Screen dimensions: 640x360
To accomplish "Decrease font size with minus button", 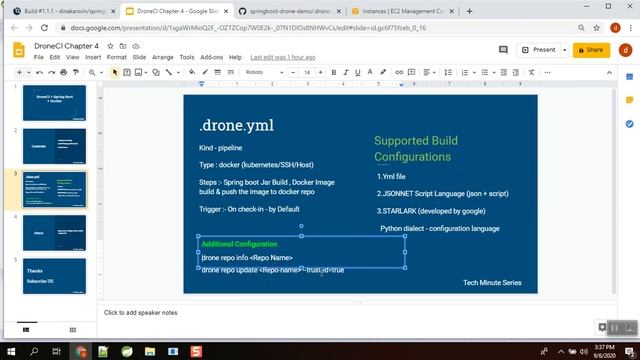I will (293, 73).
